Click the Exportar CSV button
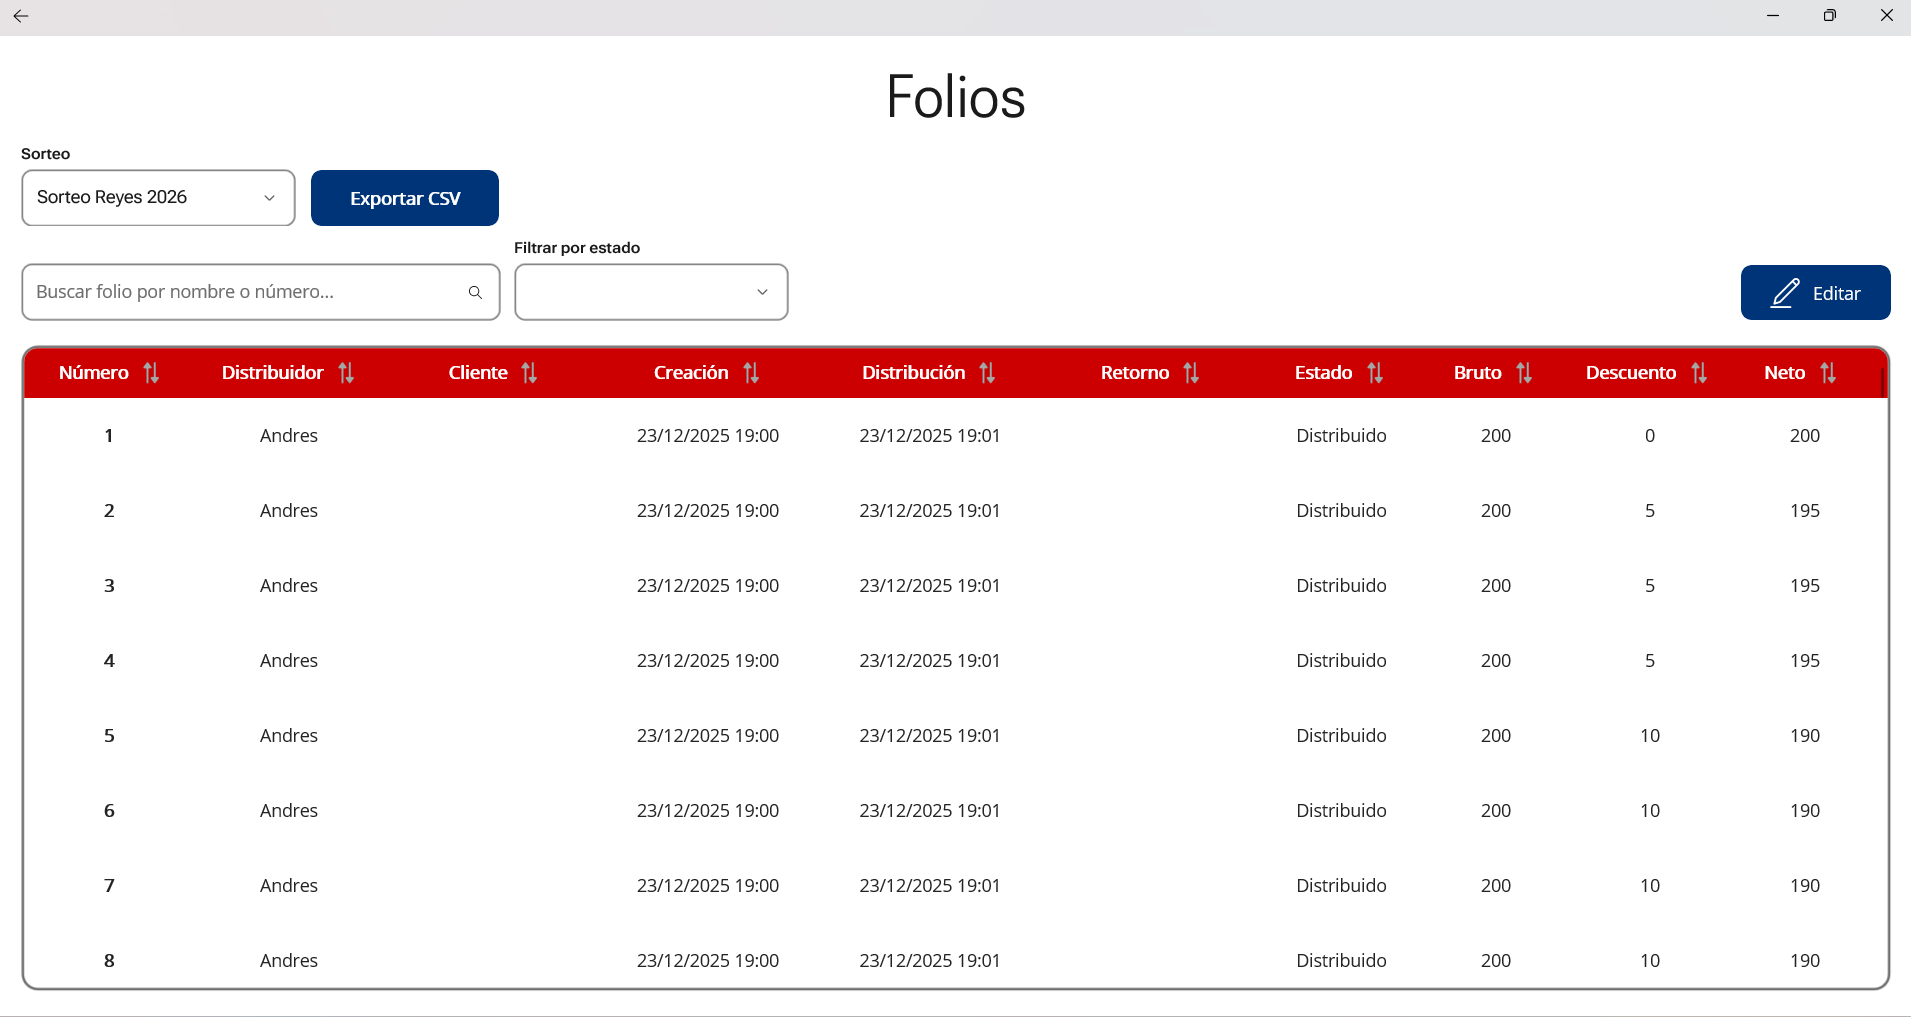 (x=405, y=198)
